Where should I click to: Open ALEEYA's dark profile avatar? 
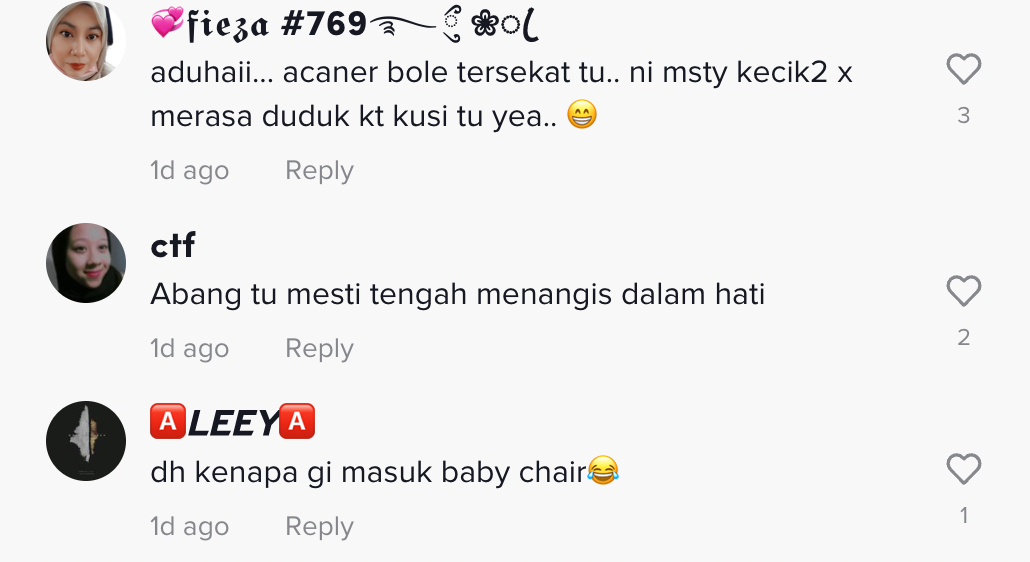[x=85, y=441]
